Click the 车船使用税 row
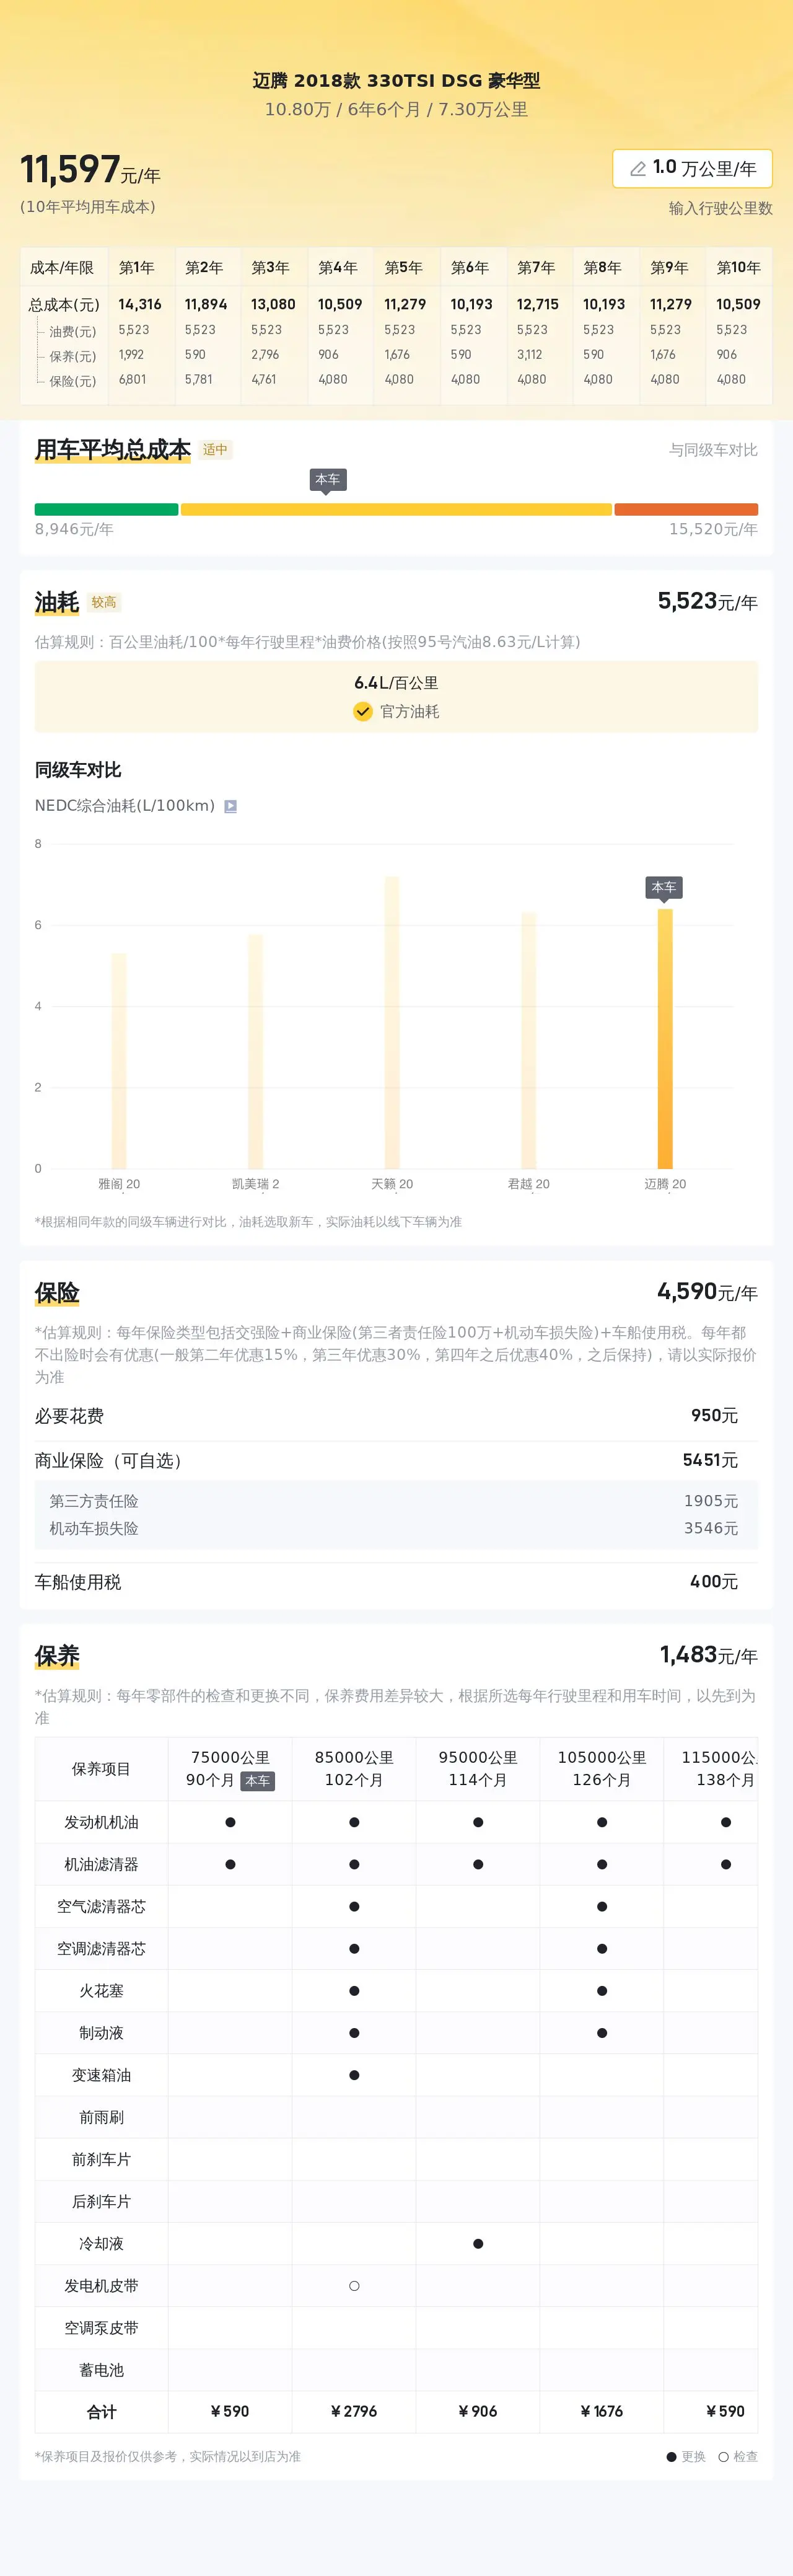 tap(396, 1581)
